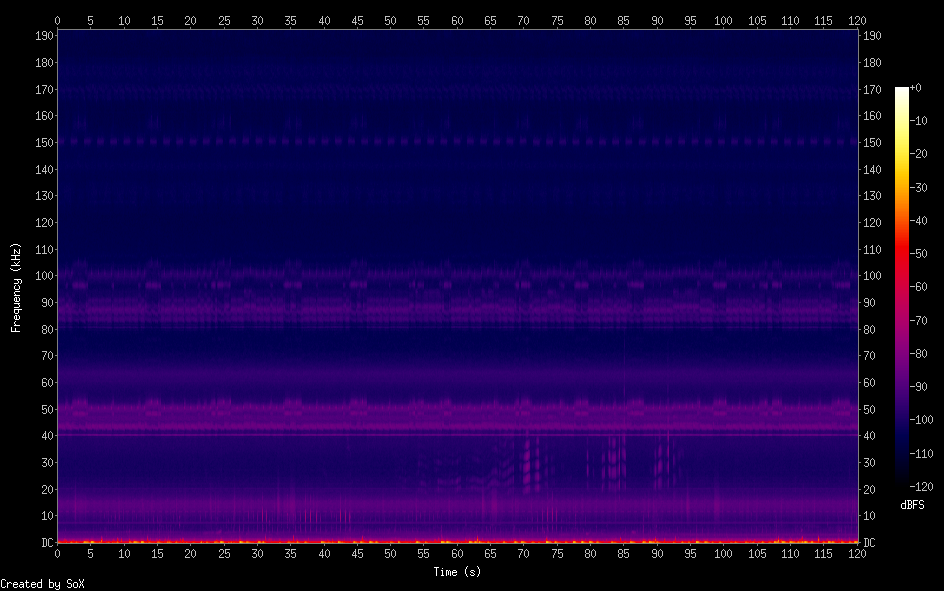Click 150 kHz label on right frequency axis
This screenshot has height=591, width=944.
[x=873, y=143]
